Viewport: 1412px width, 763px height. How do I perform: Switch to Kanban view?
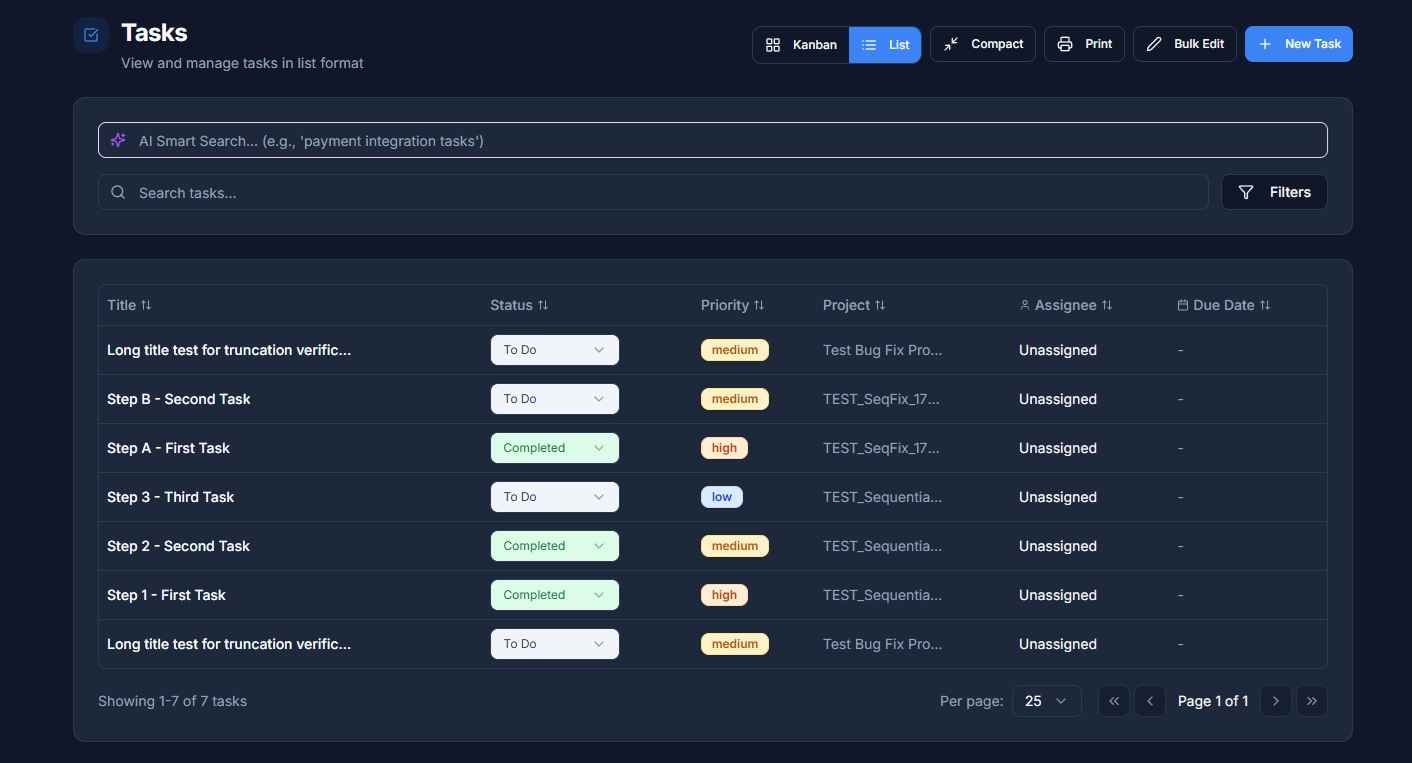pos(801,45)
